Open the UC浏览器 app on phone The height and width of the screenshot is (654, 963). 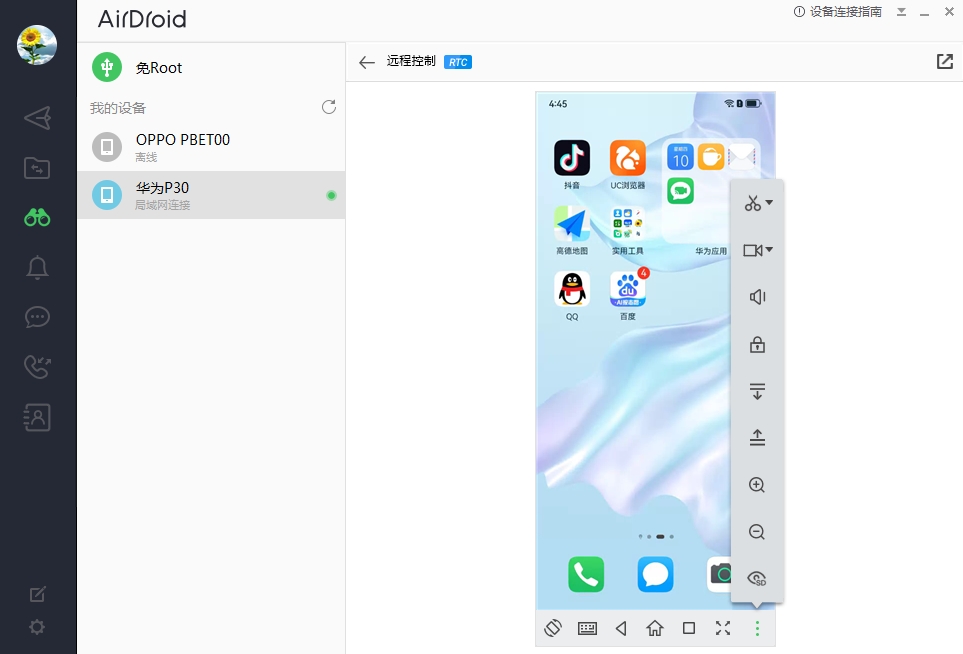(x=628, y=158)
